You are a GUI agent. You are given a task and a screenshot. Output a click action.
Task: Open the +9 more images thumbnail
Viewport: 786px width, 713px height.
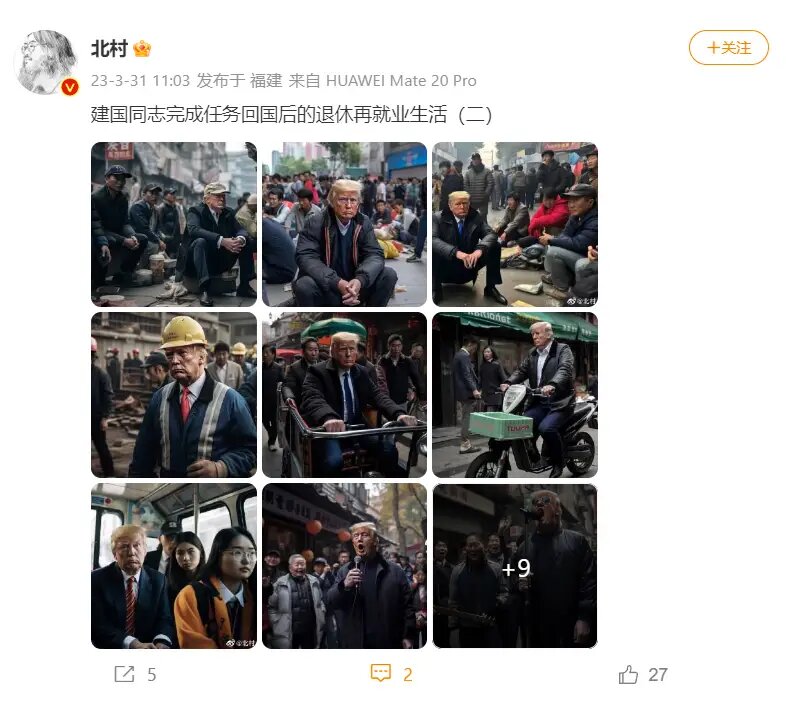[x=515, y=566]
